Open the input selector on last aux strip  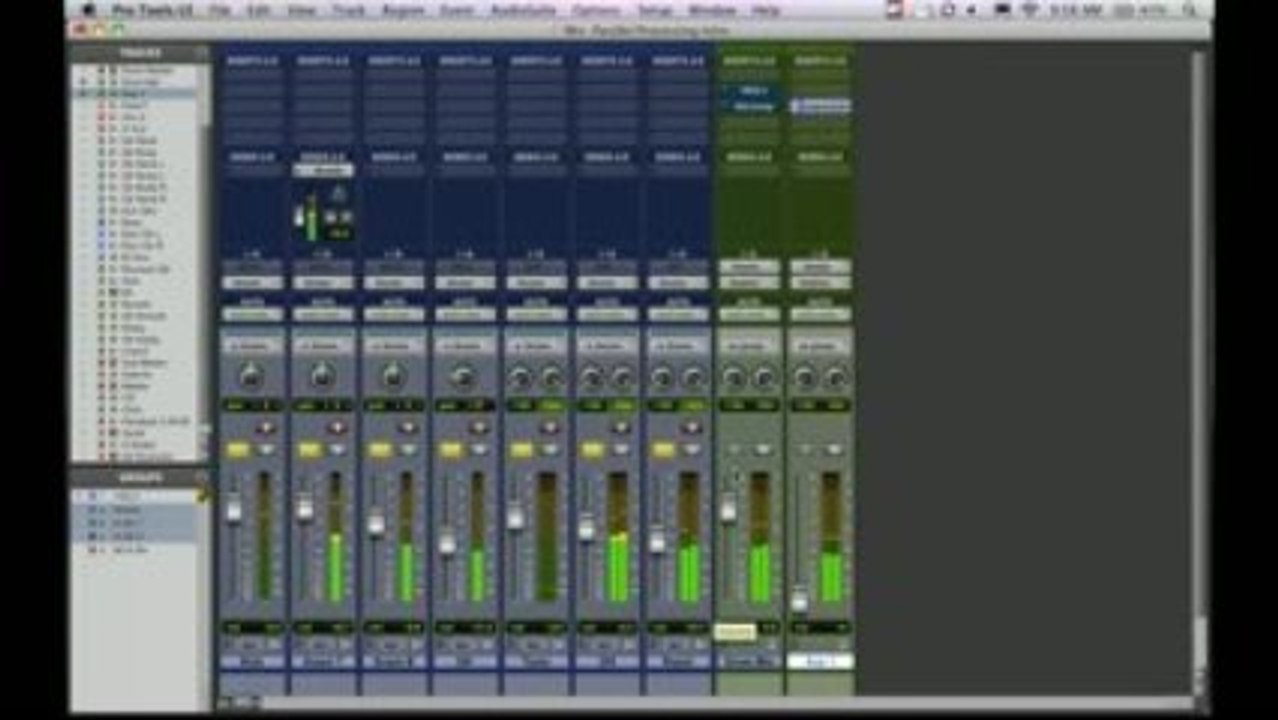(x=820, y=267)
